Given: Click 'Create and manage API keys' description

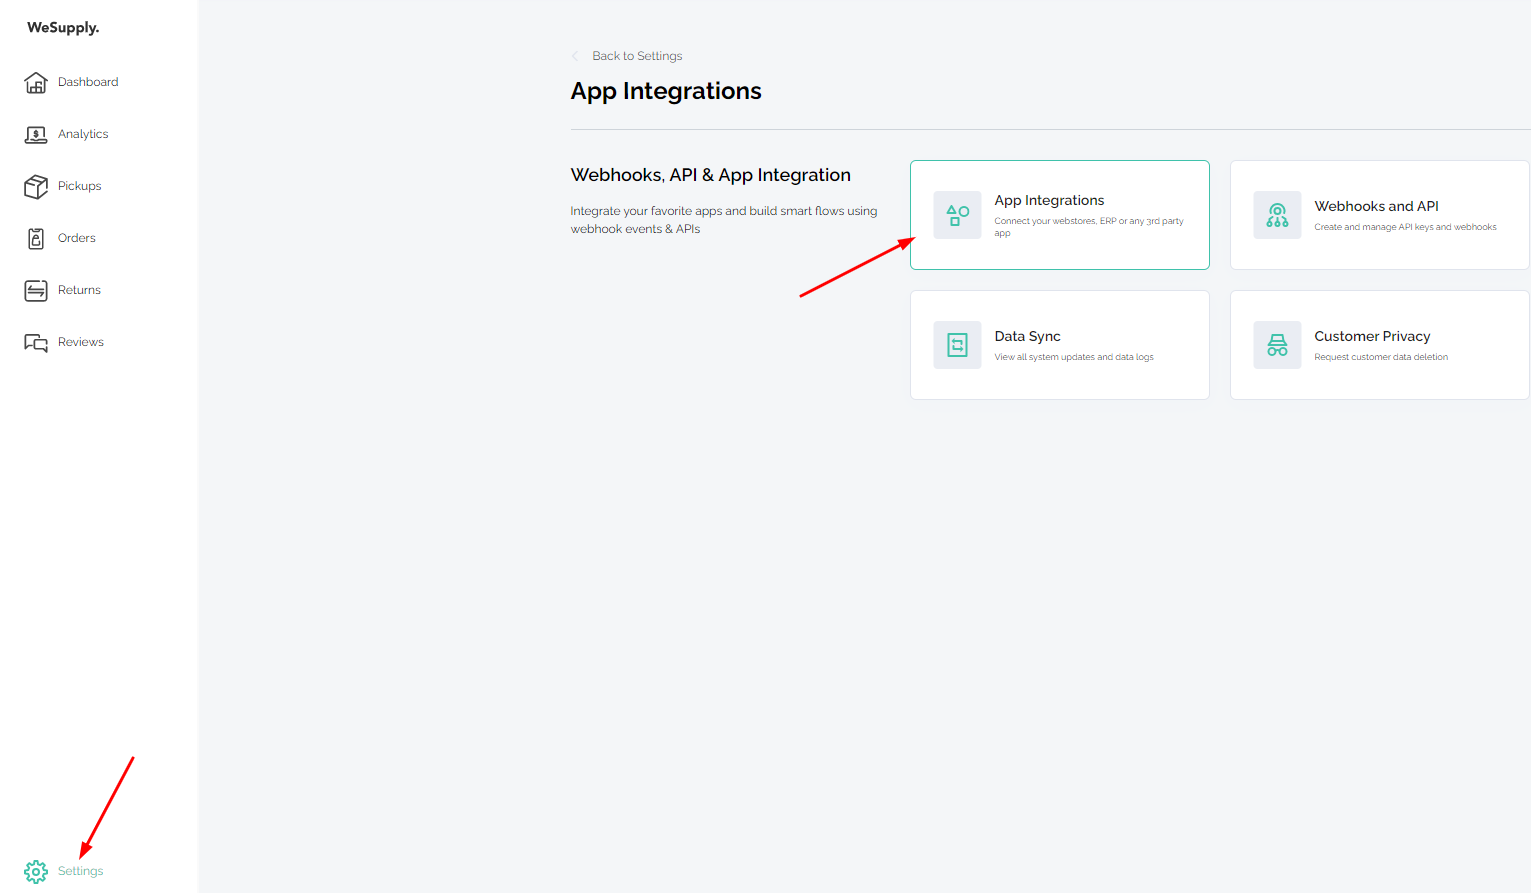Looking at the screenshot, I should pyautogui.click(x=1405, y=227).
